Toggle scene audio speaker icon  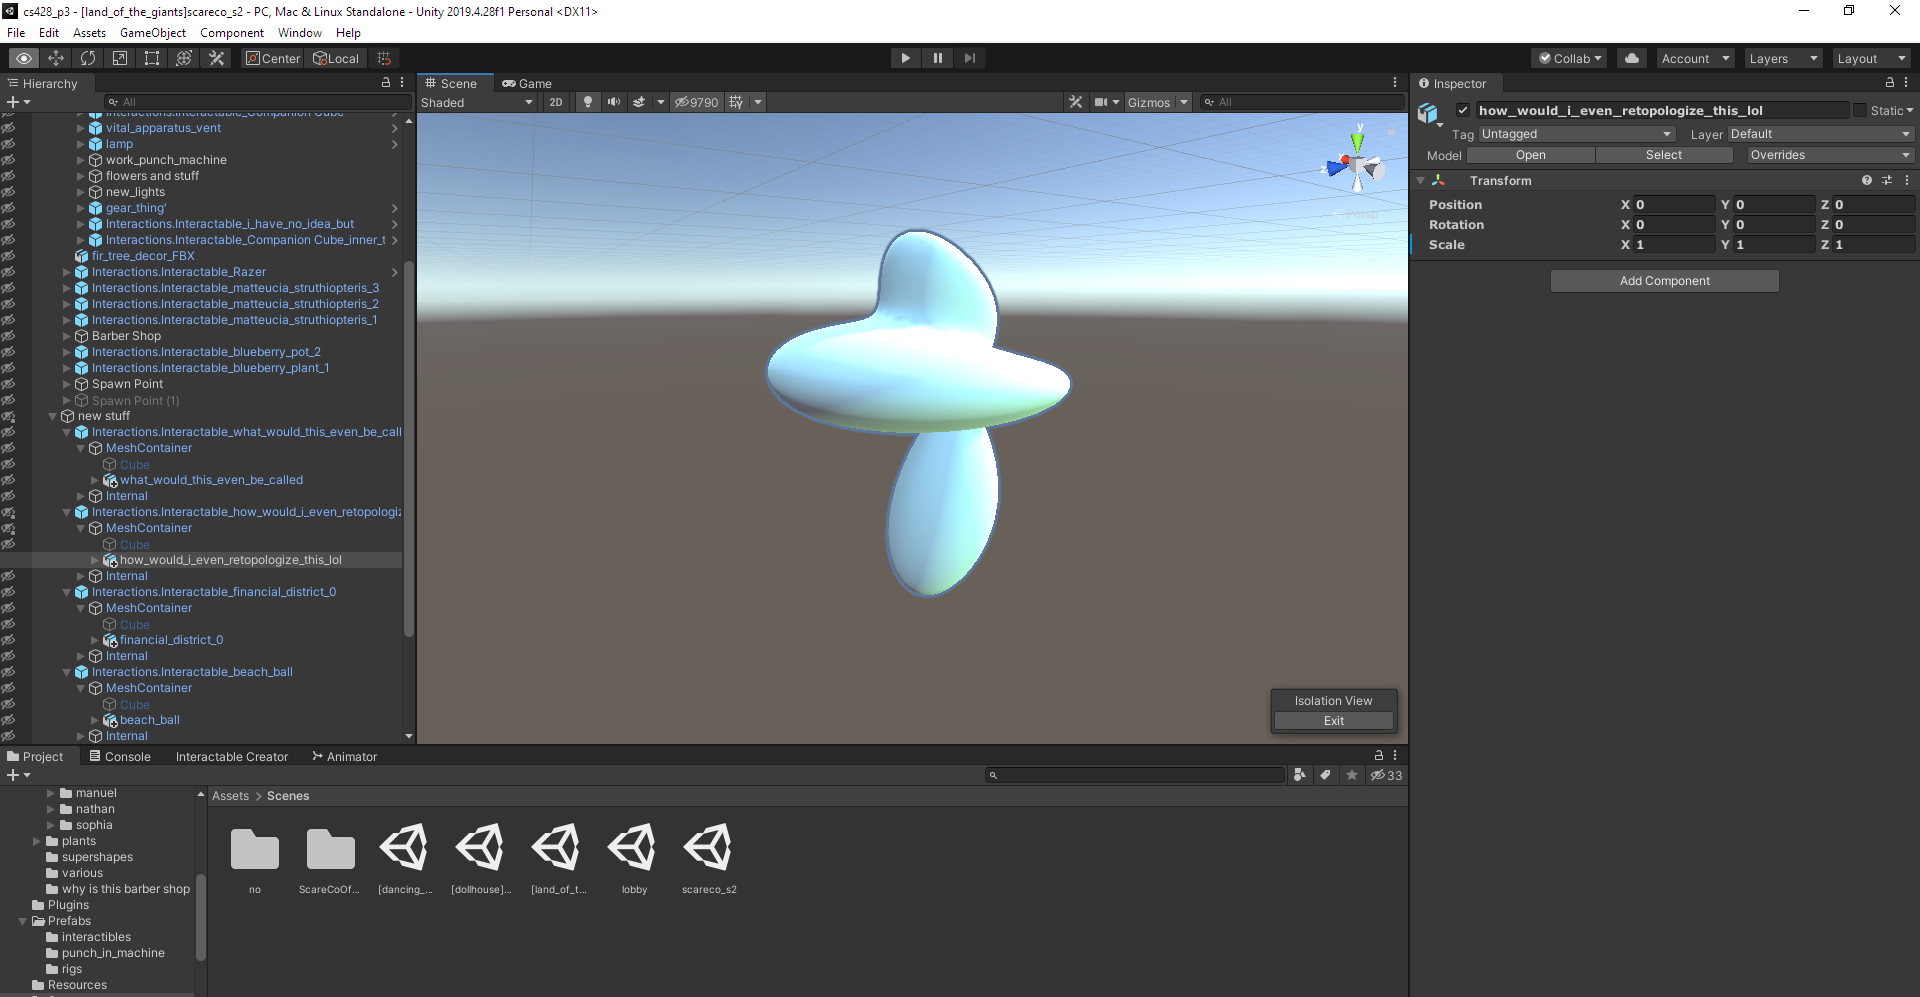coord(613,102)
